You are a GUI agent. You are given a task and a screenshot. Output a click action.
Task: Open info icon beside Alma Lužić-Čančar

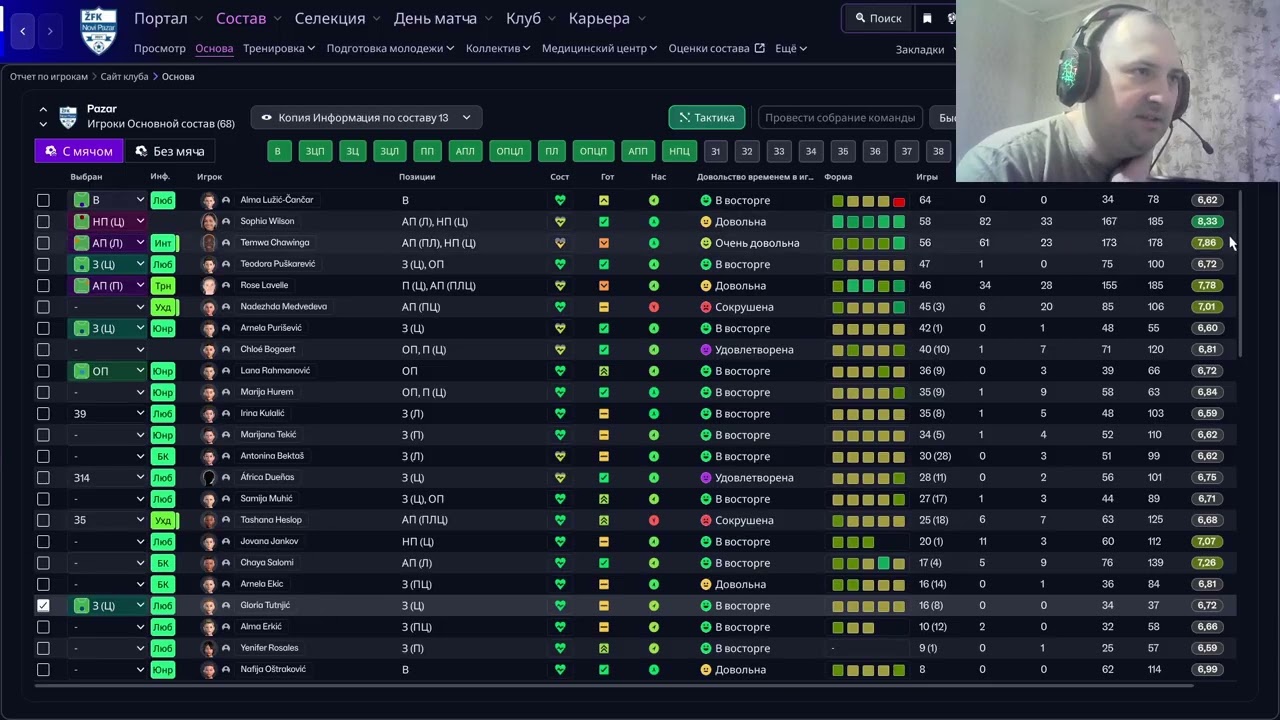pos(226,200)
